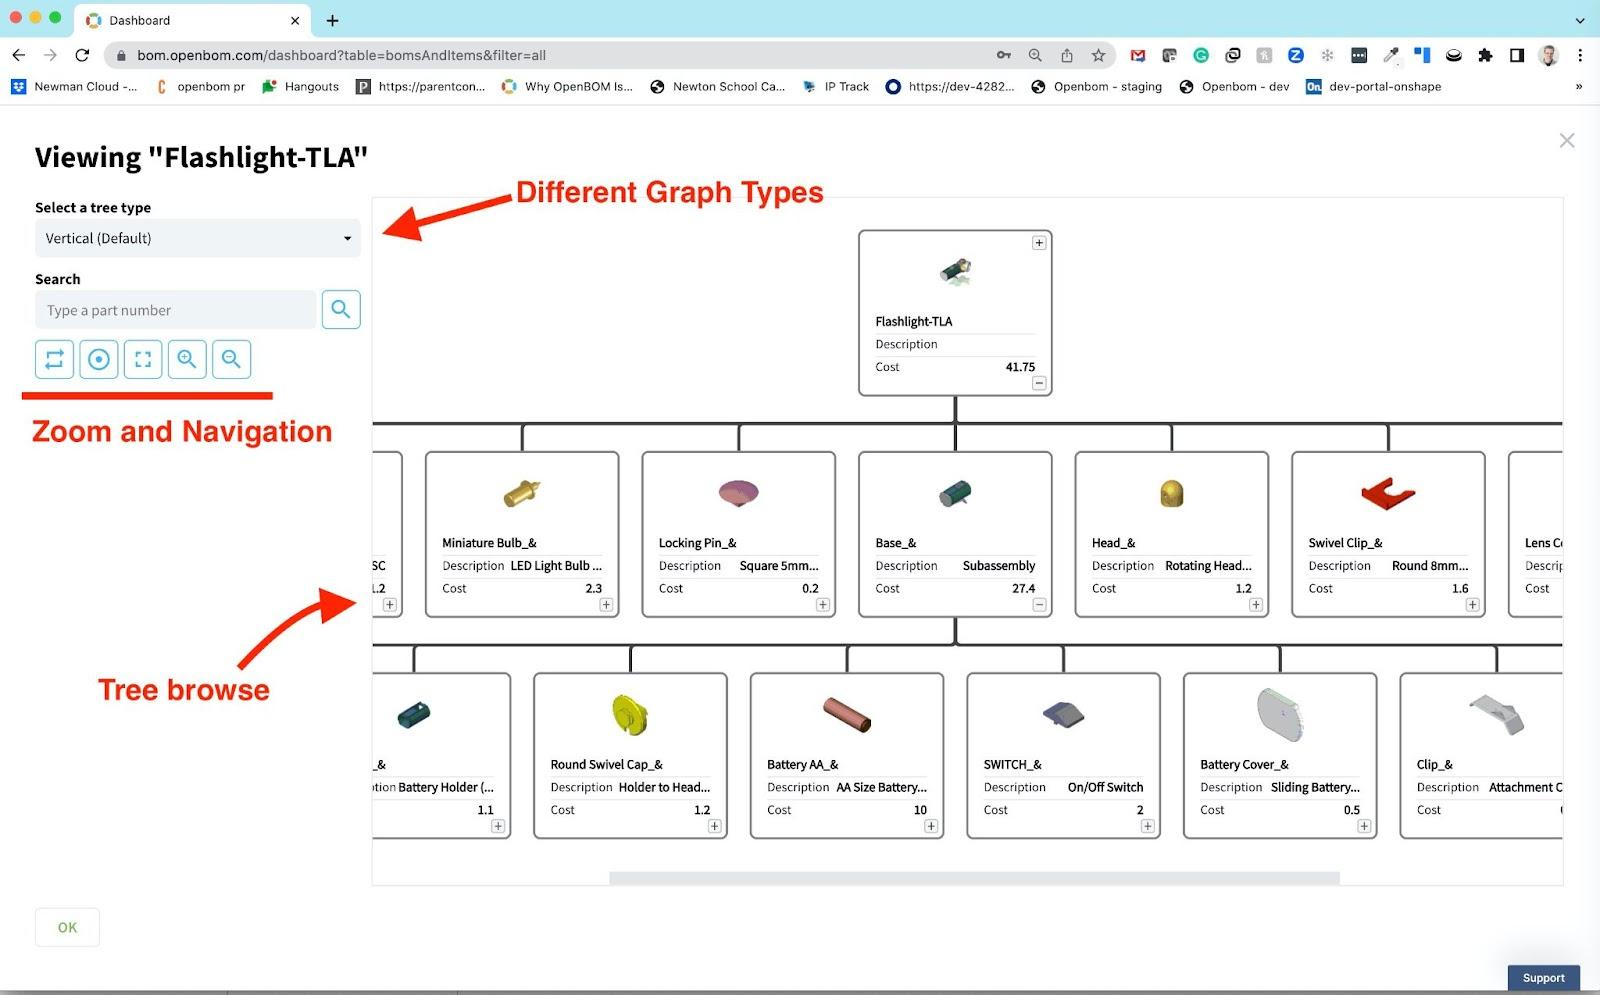Open the Extensions puzzle-piece menu
The width and height of the screenshot is (1600, 995).
pos(1486,55)
